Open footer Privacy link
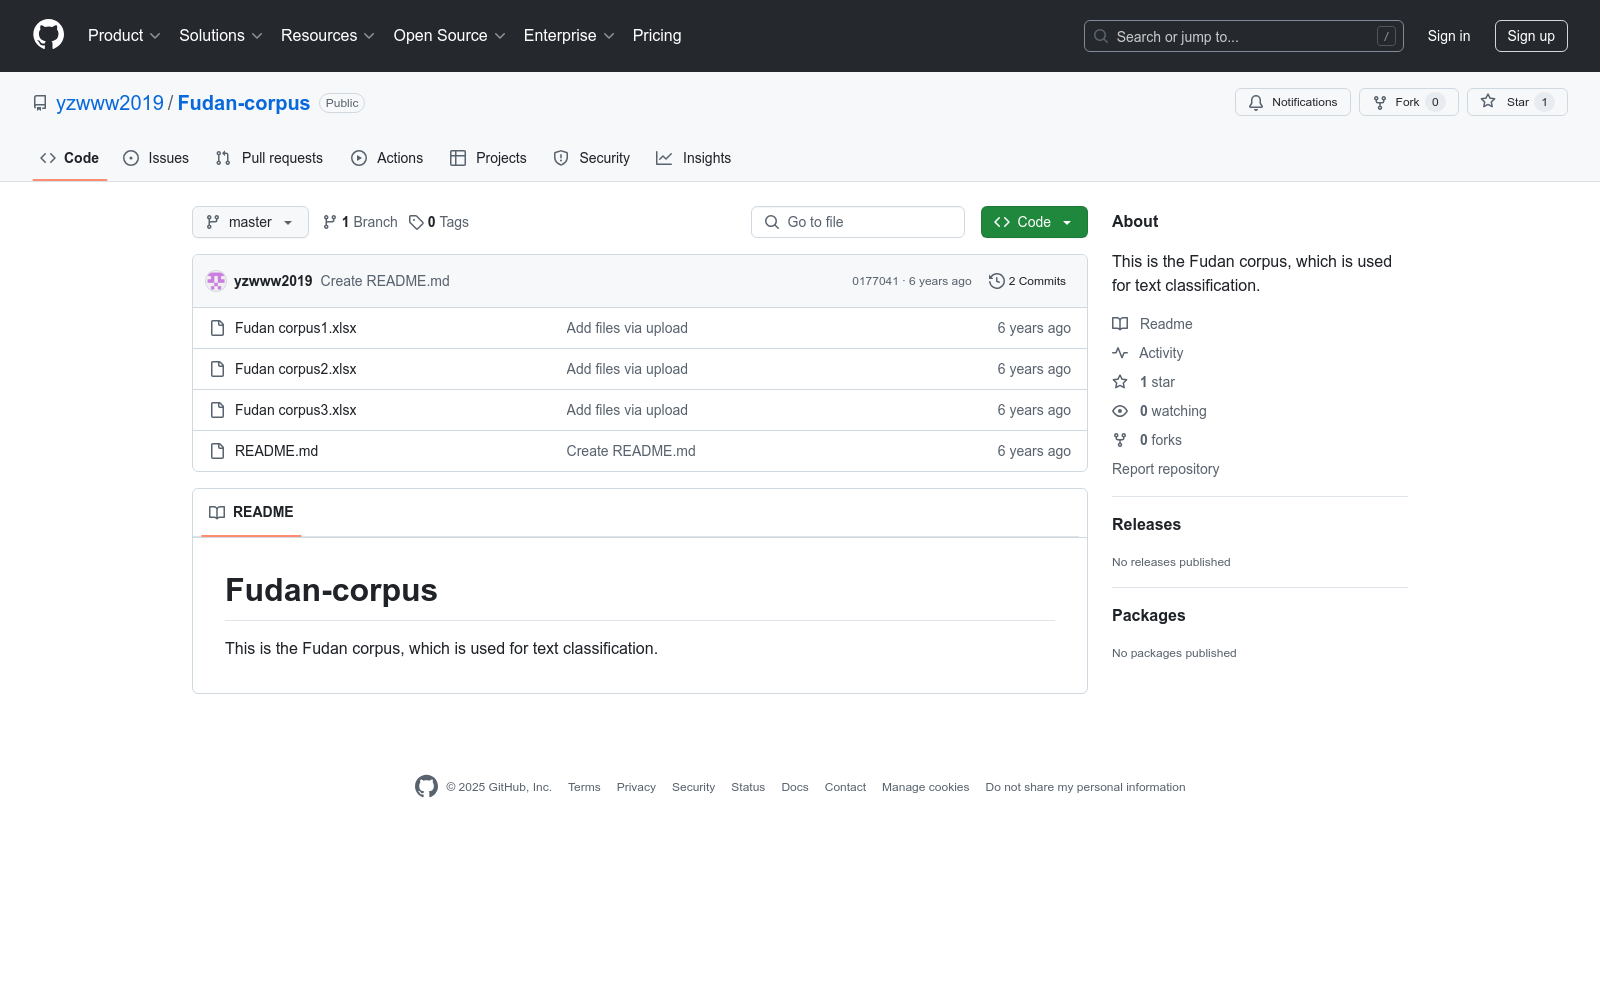Viewport: 1600px width, 1000px height. (x=636, y=787)
